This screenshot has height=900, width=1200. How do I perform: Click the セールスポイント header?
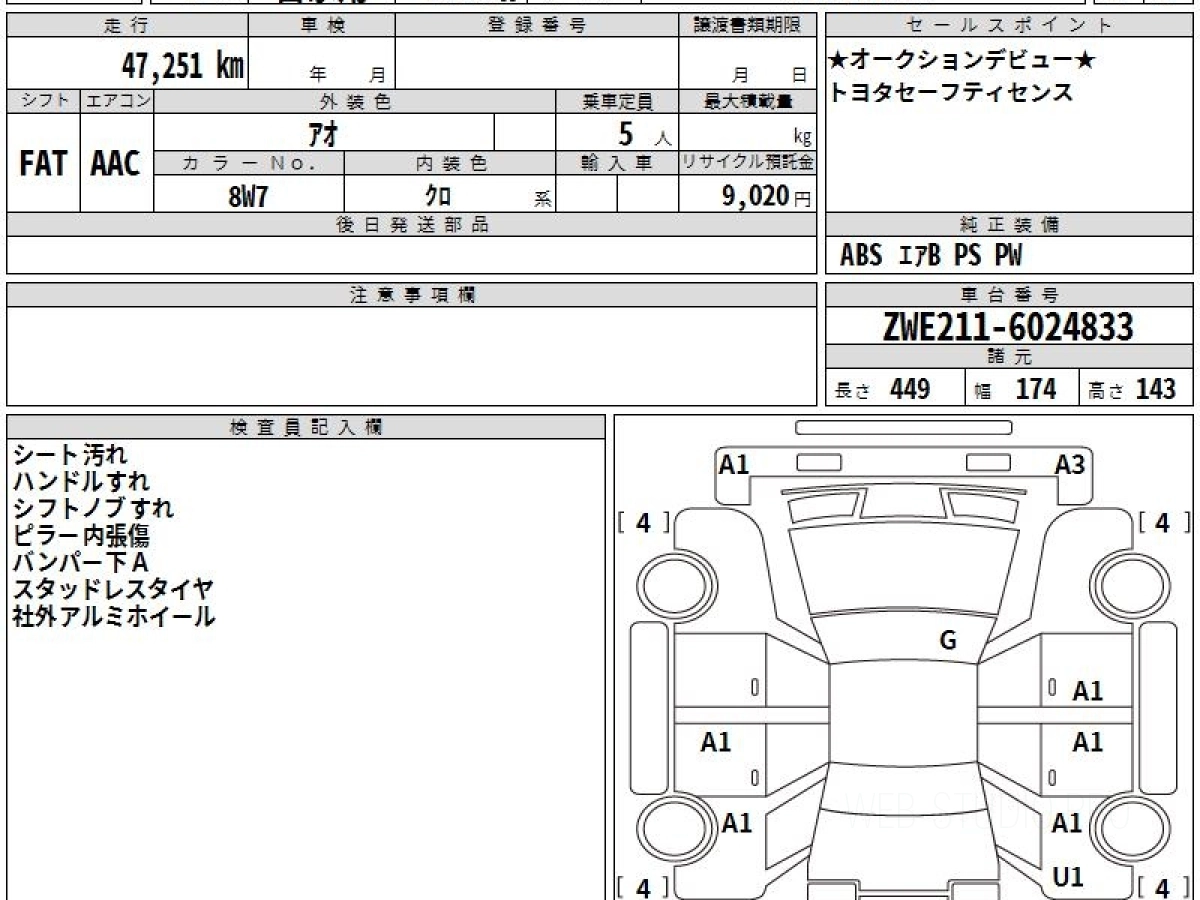coord(1010,26)
